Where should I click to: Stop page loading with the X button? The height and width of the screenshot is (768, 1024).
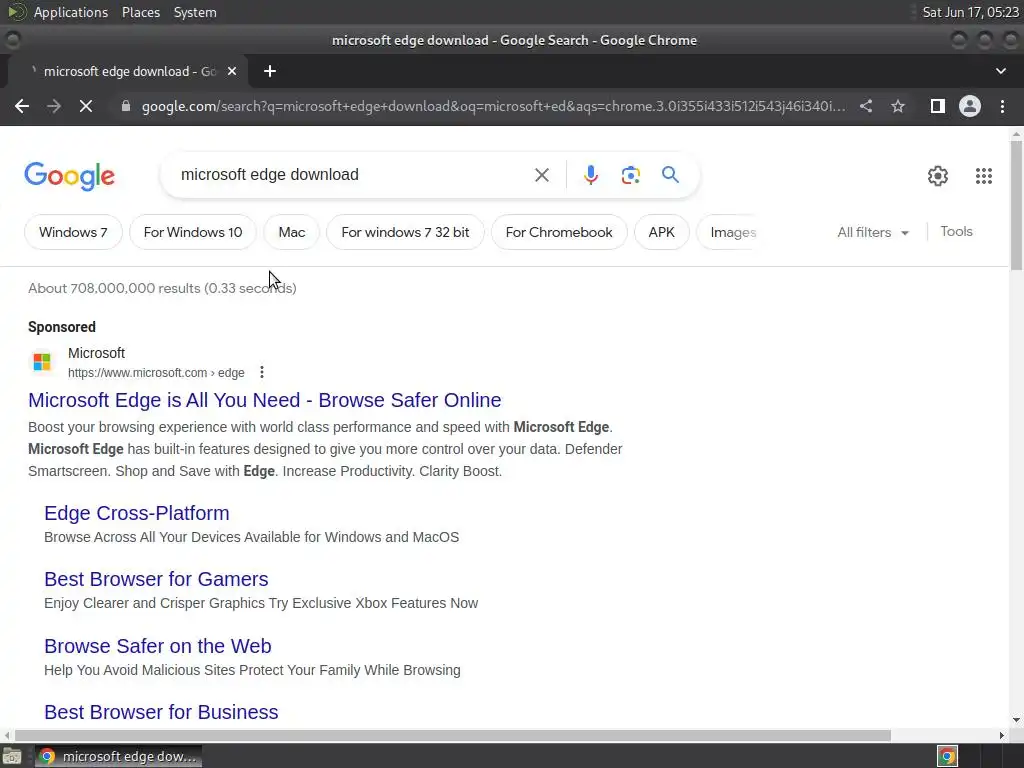86,106
